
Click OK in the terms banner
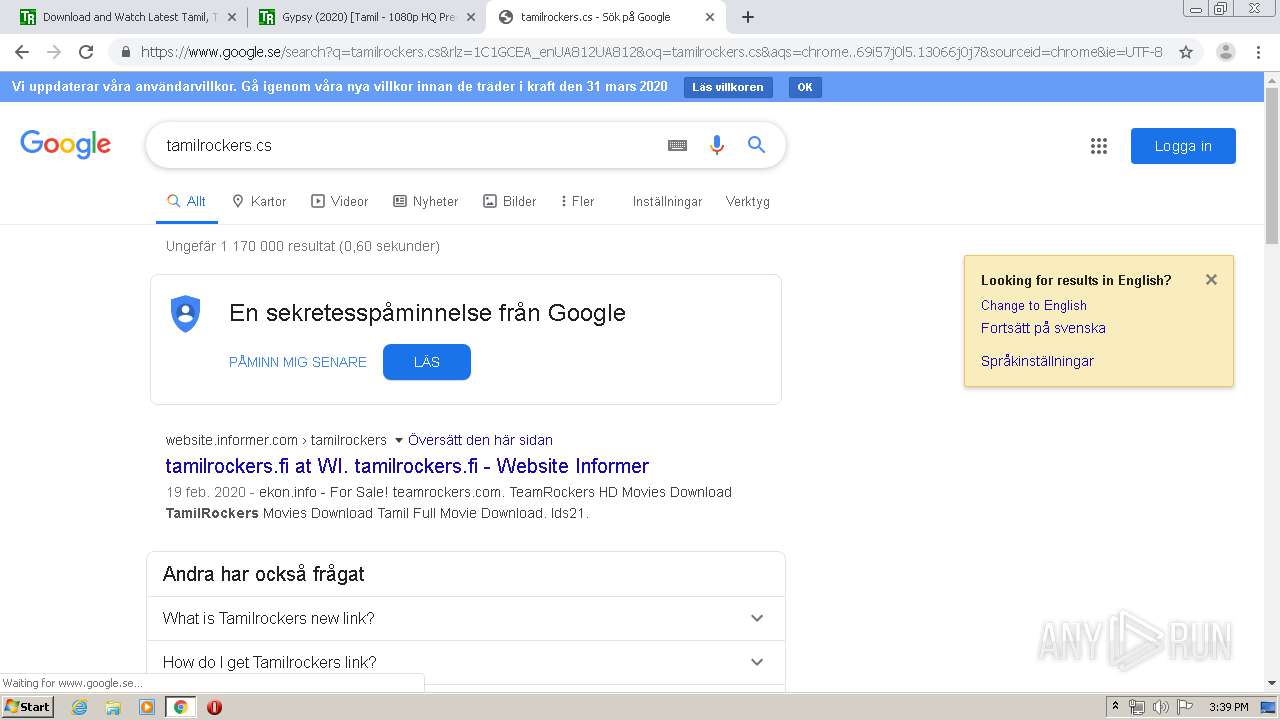(805, 87)
